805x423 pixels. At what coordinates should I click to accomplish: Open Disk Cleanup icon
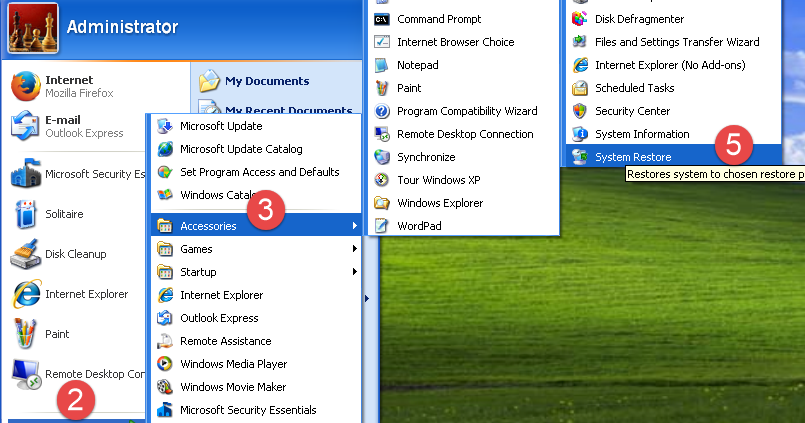pos(25,254)
